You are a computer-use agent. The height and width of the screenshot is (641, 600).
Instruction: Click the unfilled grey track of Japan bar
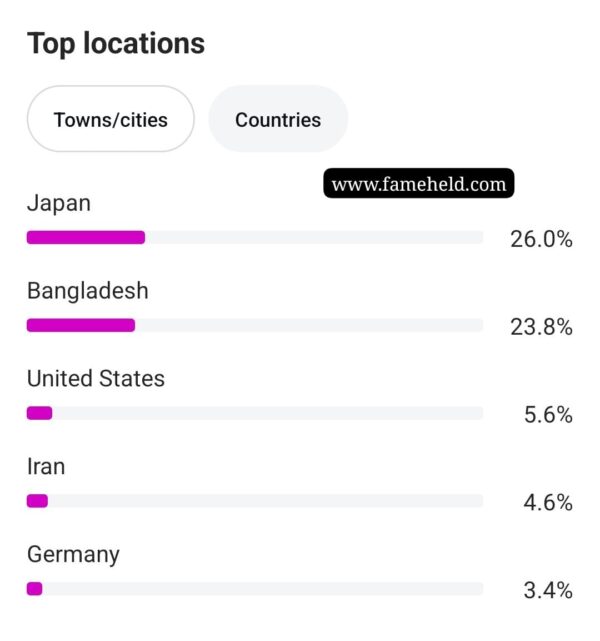pyautogui.click(x=314, y=238)
